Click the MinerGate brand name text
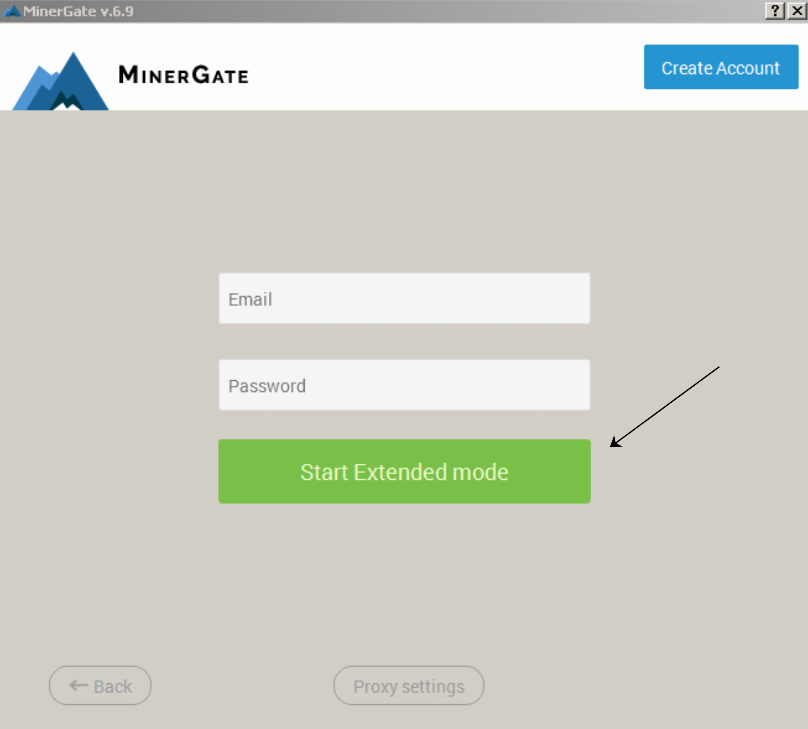Viewport: 808px width, 729px height. [x=183, y=75]
